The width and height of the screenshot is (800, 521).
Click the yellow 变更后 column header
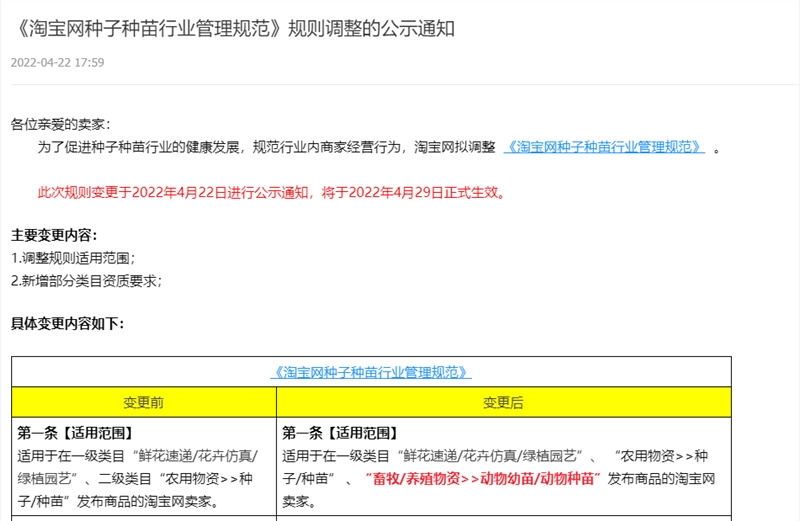click(x=503, y=402)
